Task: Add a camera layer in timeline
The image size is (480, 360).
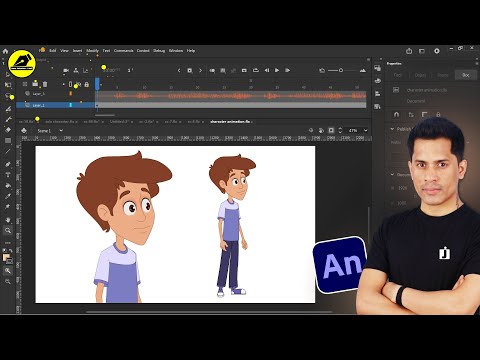Action: [x=66, y=70]
